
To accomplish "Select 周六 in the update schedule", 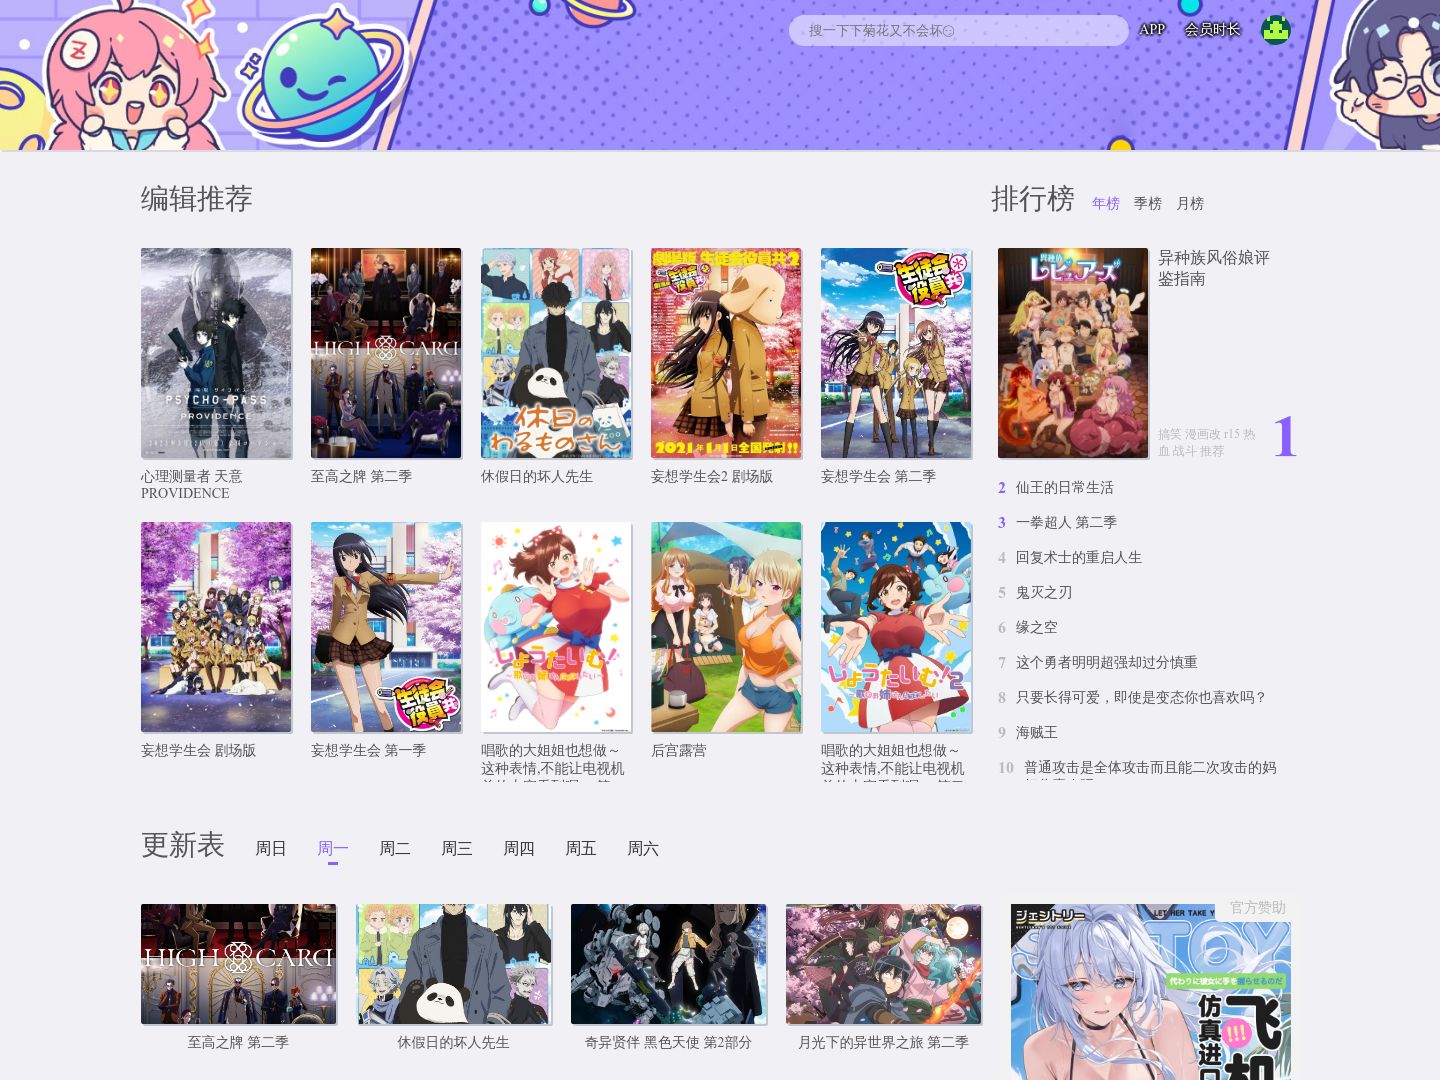I will (x=643, y=848).
